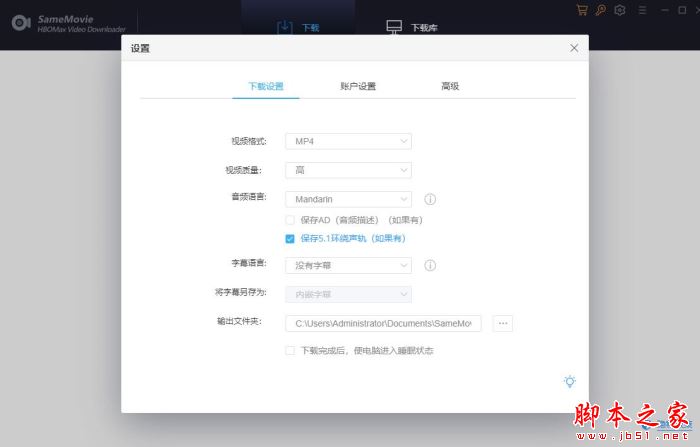
Task: Open the hamburger menu icon
Action: point(642,10)
